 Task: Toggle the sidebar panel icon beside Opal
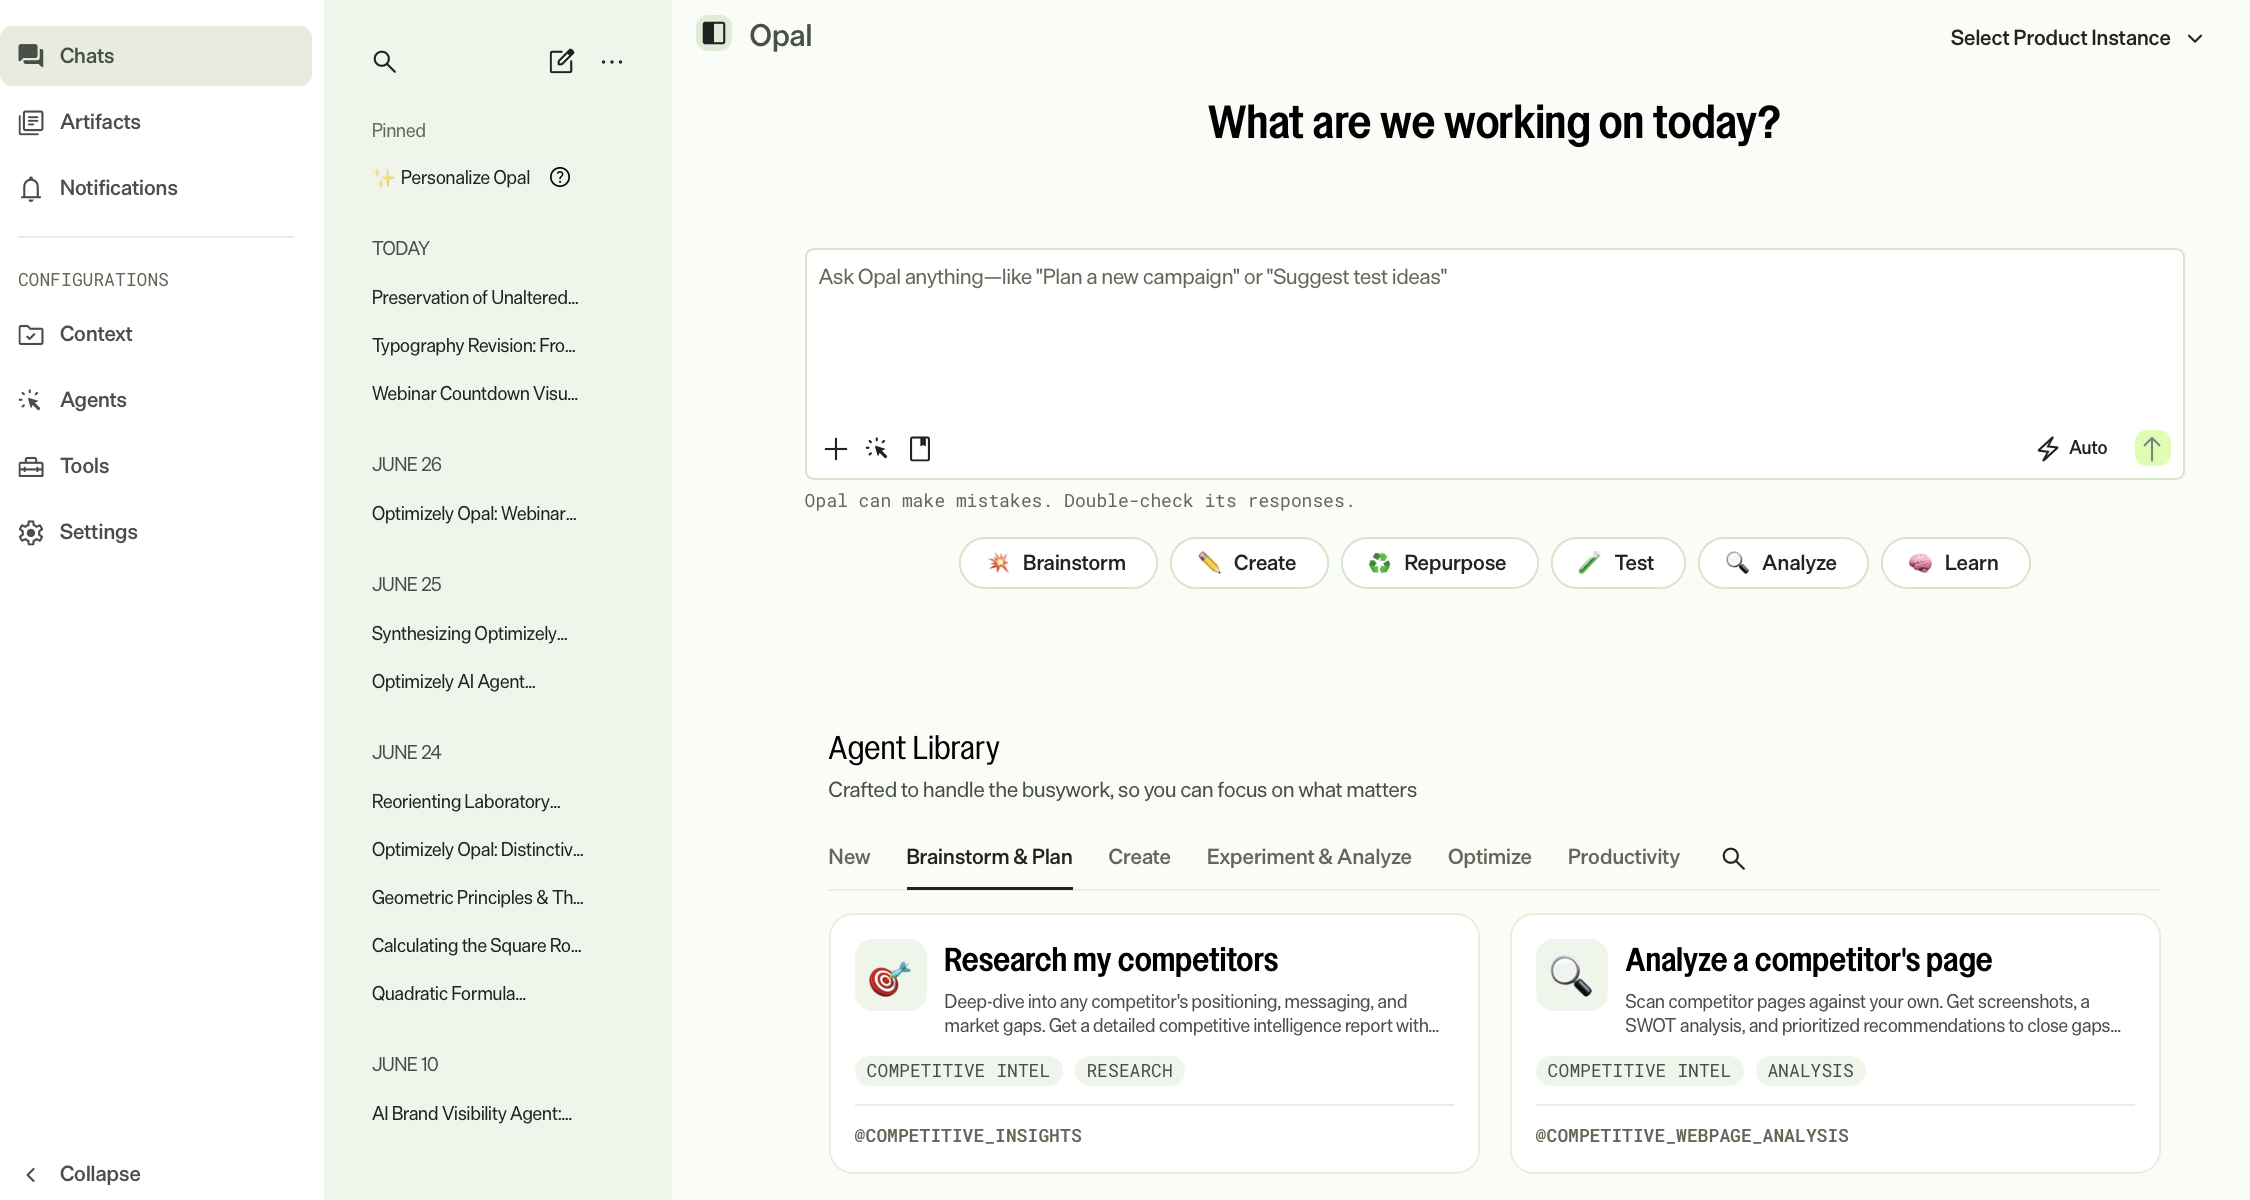click(714, 33)
